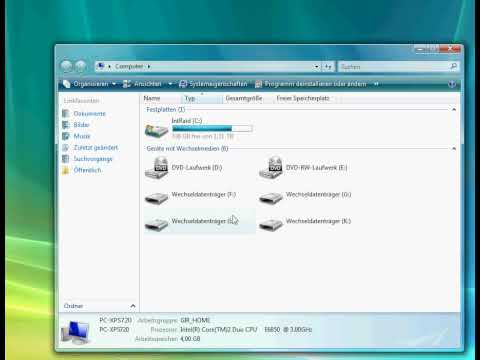Expand the arrow after Computer breadcrumb
Viewport: 480px width, 360px height.
point(149,66)
